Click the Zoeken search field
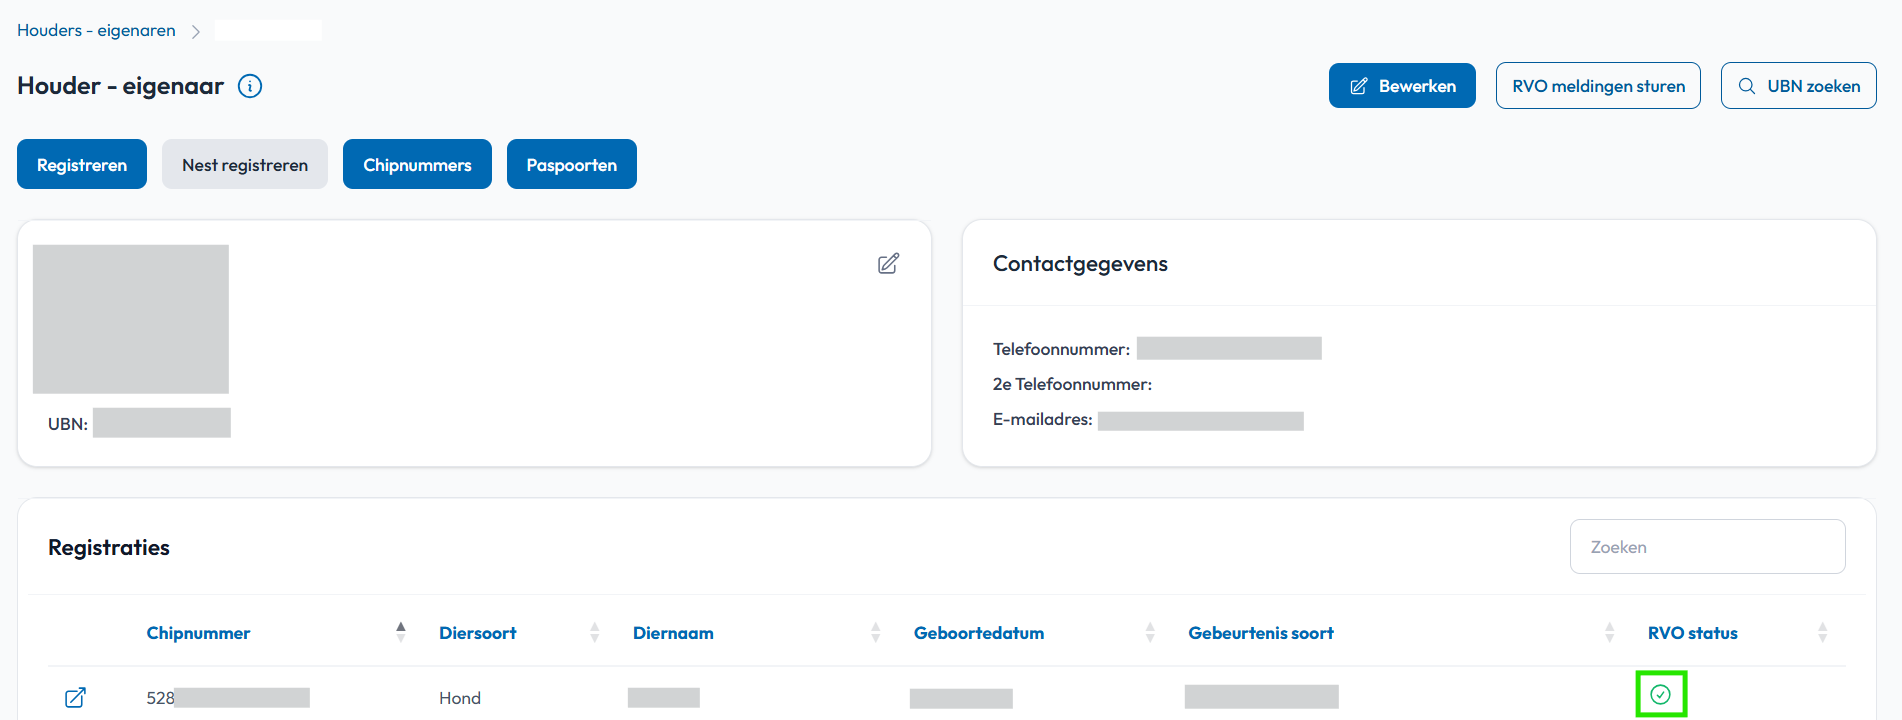This screenshot has height=720, width=1902. pyautogui.click(x=1707, y=547)
